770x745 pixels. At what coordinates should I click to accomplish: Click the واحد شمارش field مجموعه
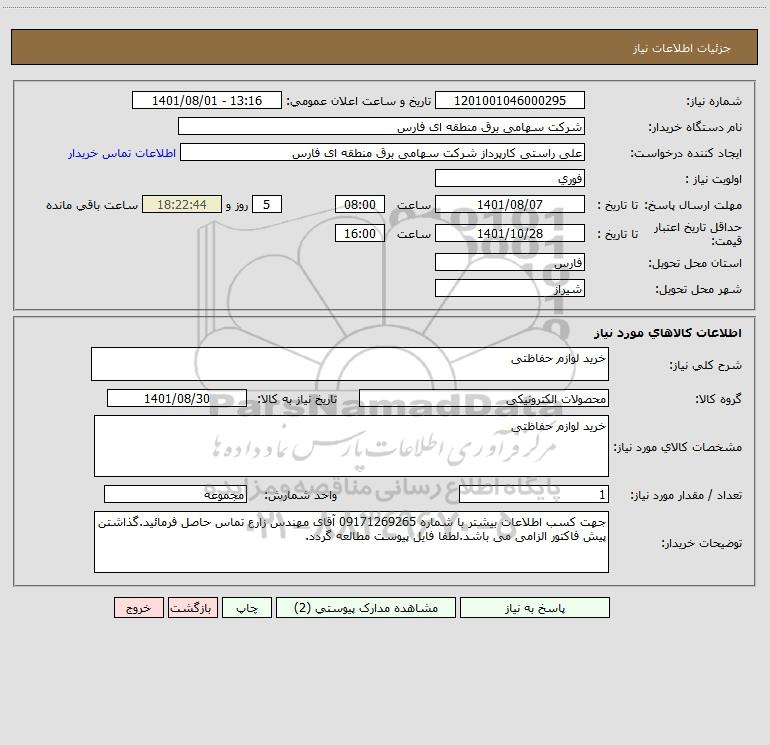tap(175, 495)
